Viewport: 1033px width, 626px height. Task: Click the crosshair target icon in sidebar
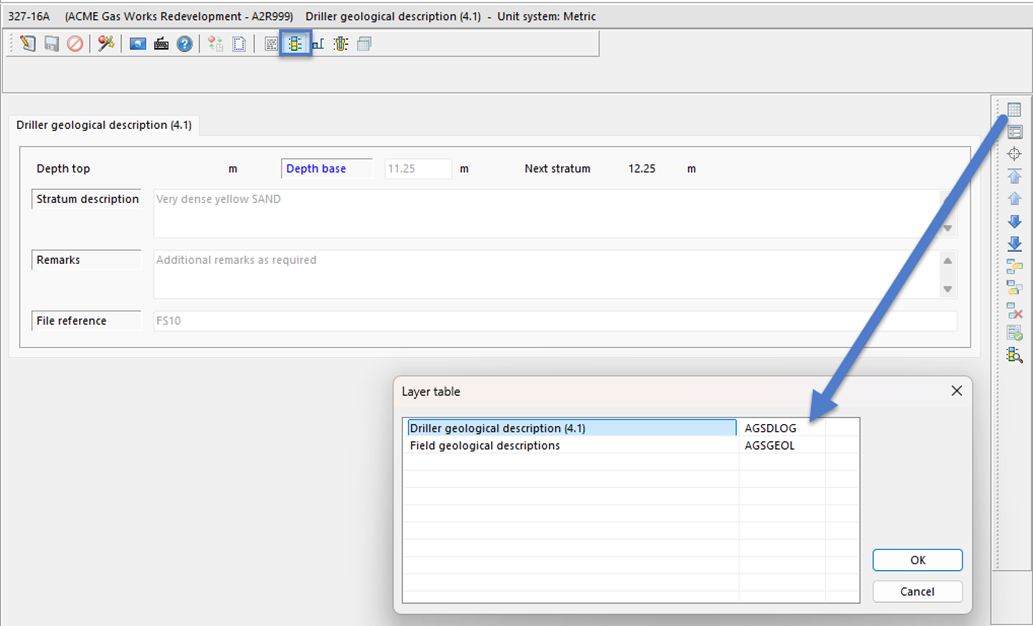click(x=1014, y=154)
